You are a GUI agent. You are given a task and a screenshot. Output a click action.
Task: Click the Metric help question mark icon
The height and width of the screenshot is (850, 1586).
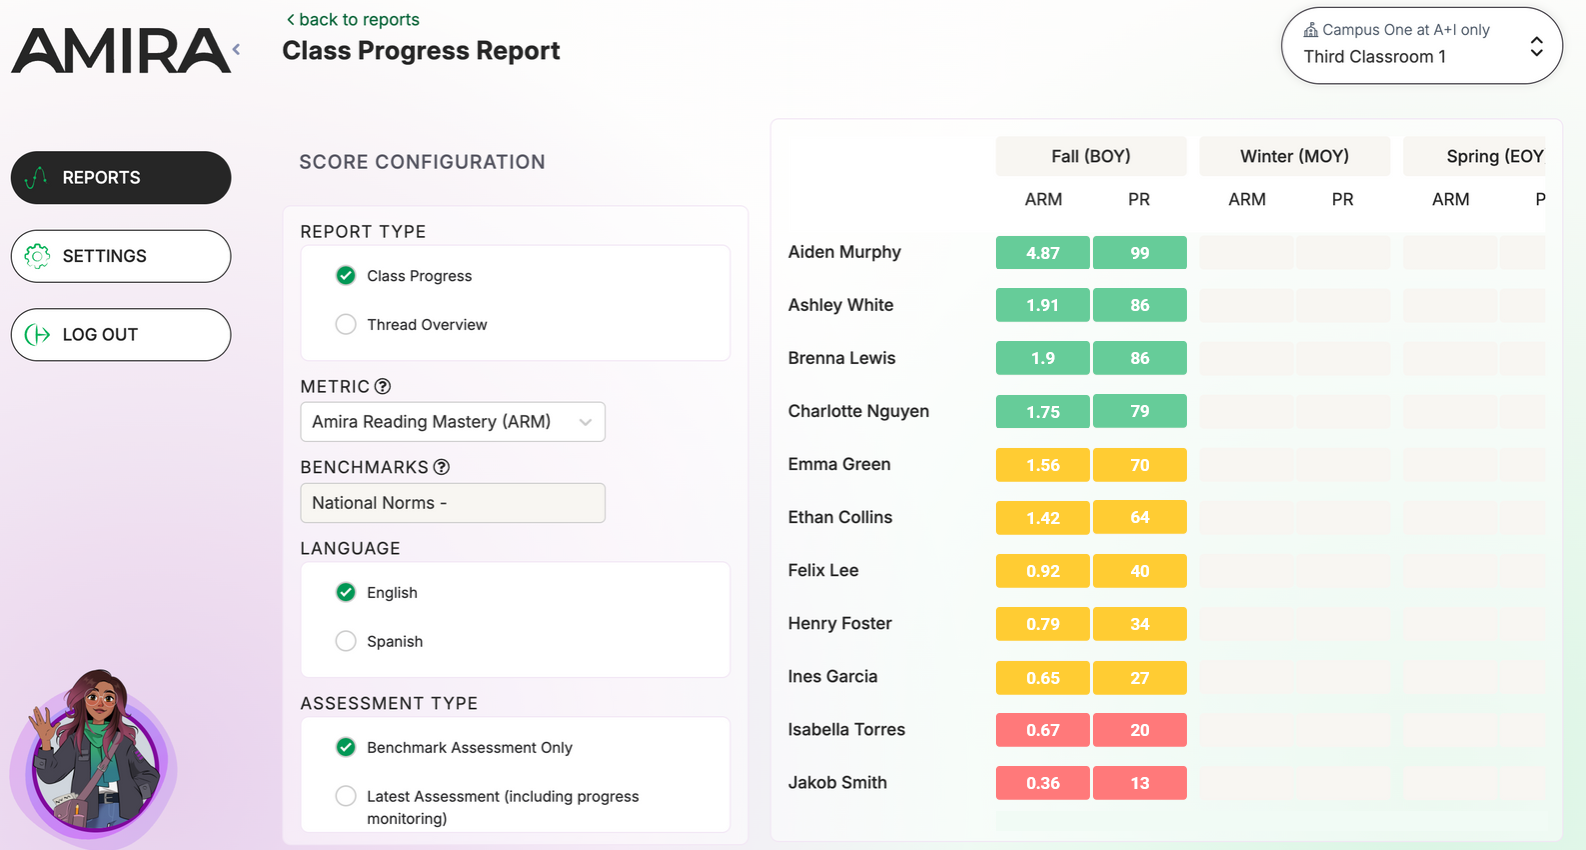(382, 386)
